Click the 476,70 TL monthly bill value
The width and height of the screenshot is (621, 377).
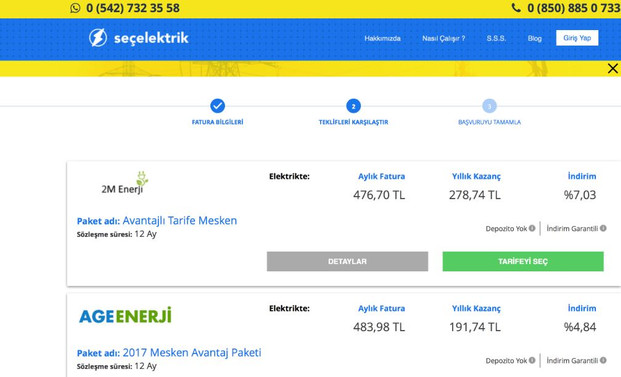[379, 195]
